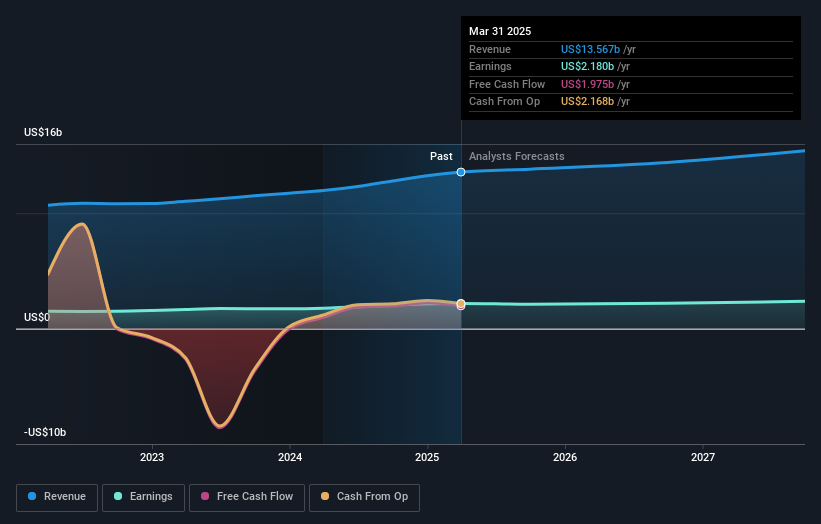Viewport: 821px width, 524px height.
Task: Click the tooltip date 'Mar 31 2025'
Action: pyautogui.click(x=500, y=31)
